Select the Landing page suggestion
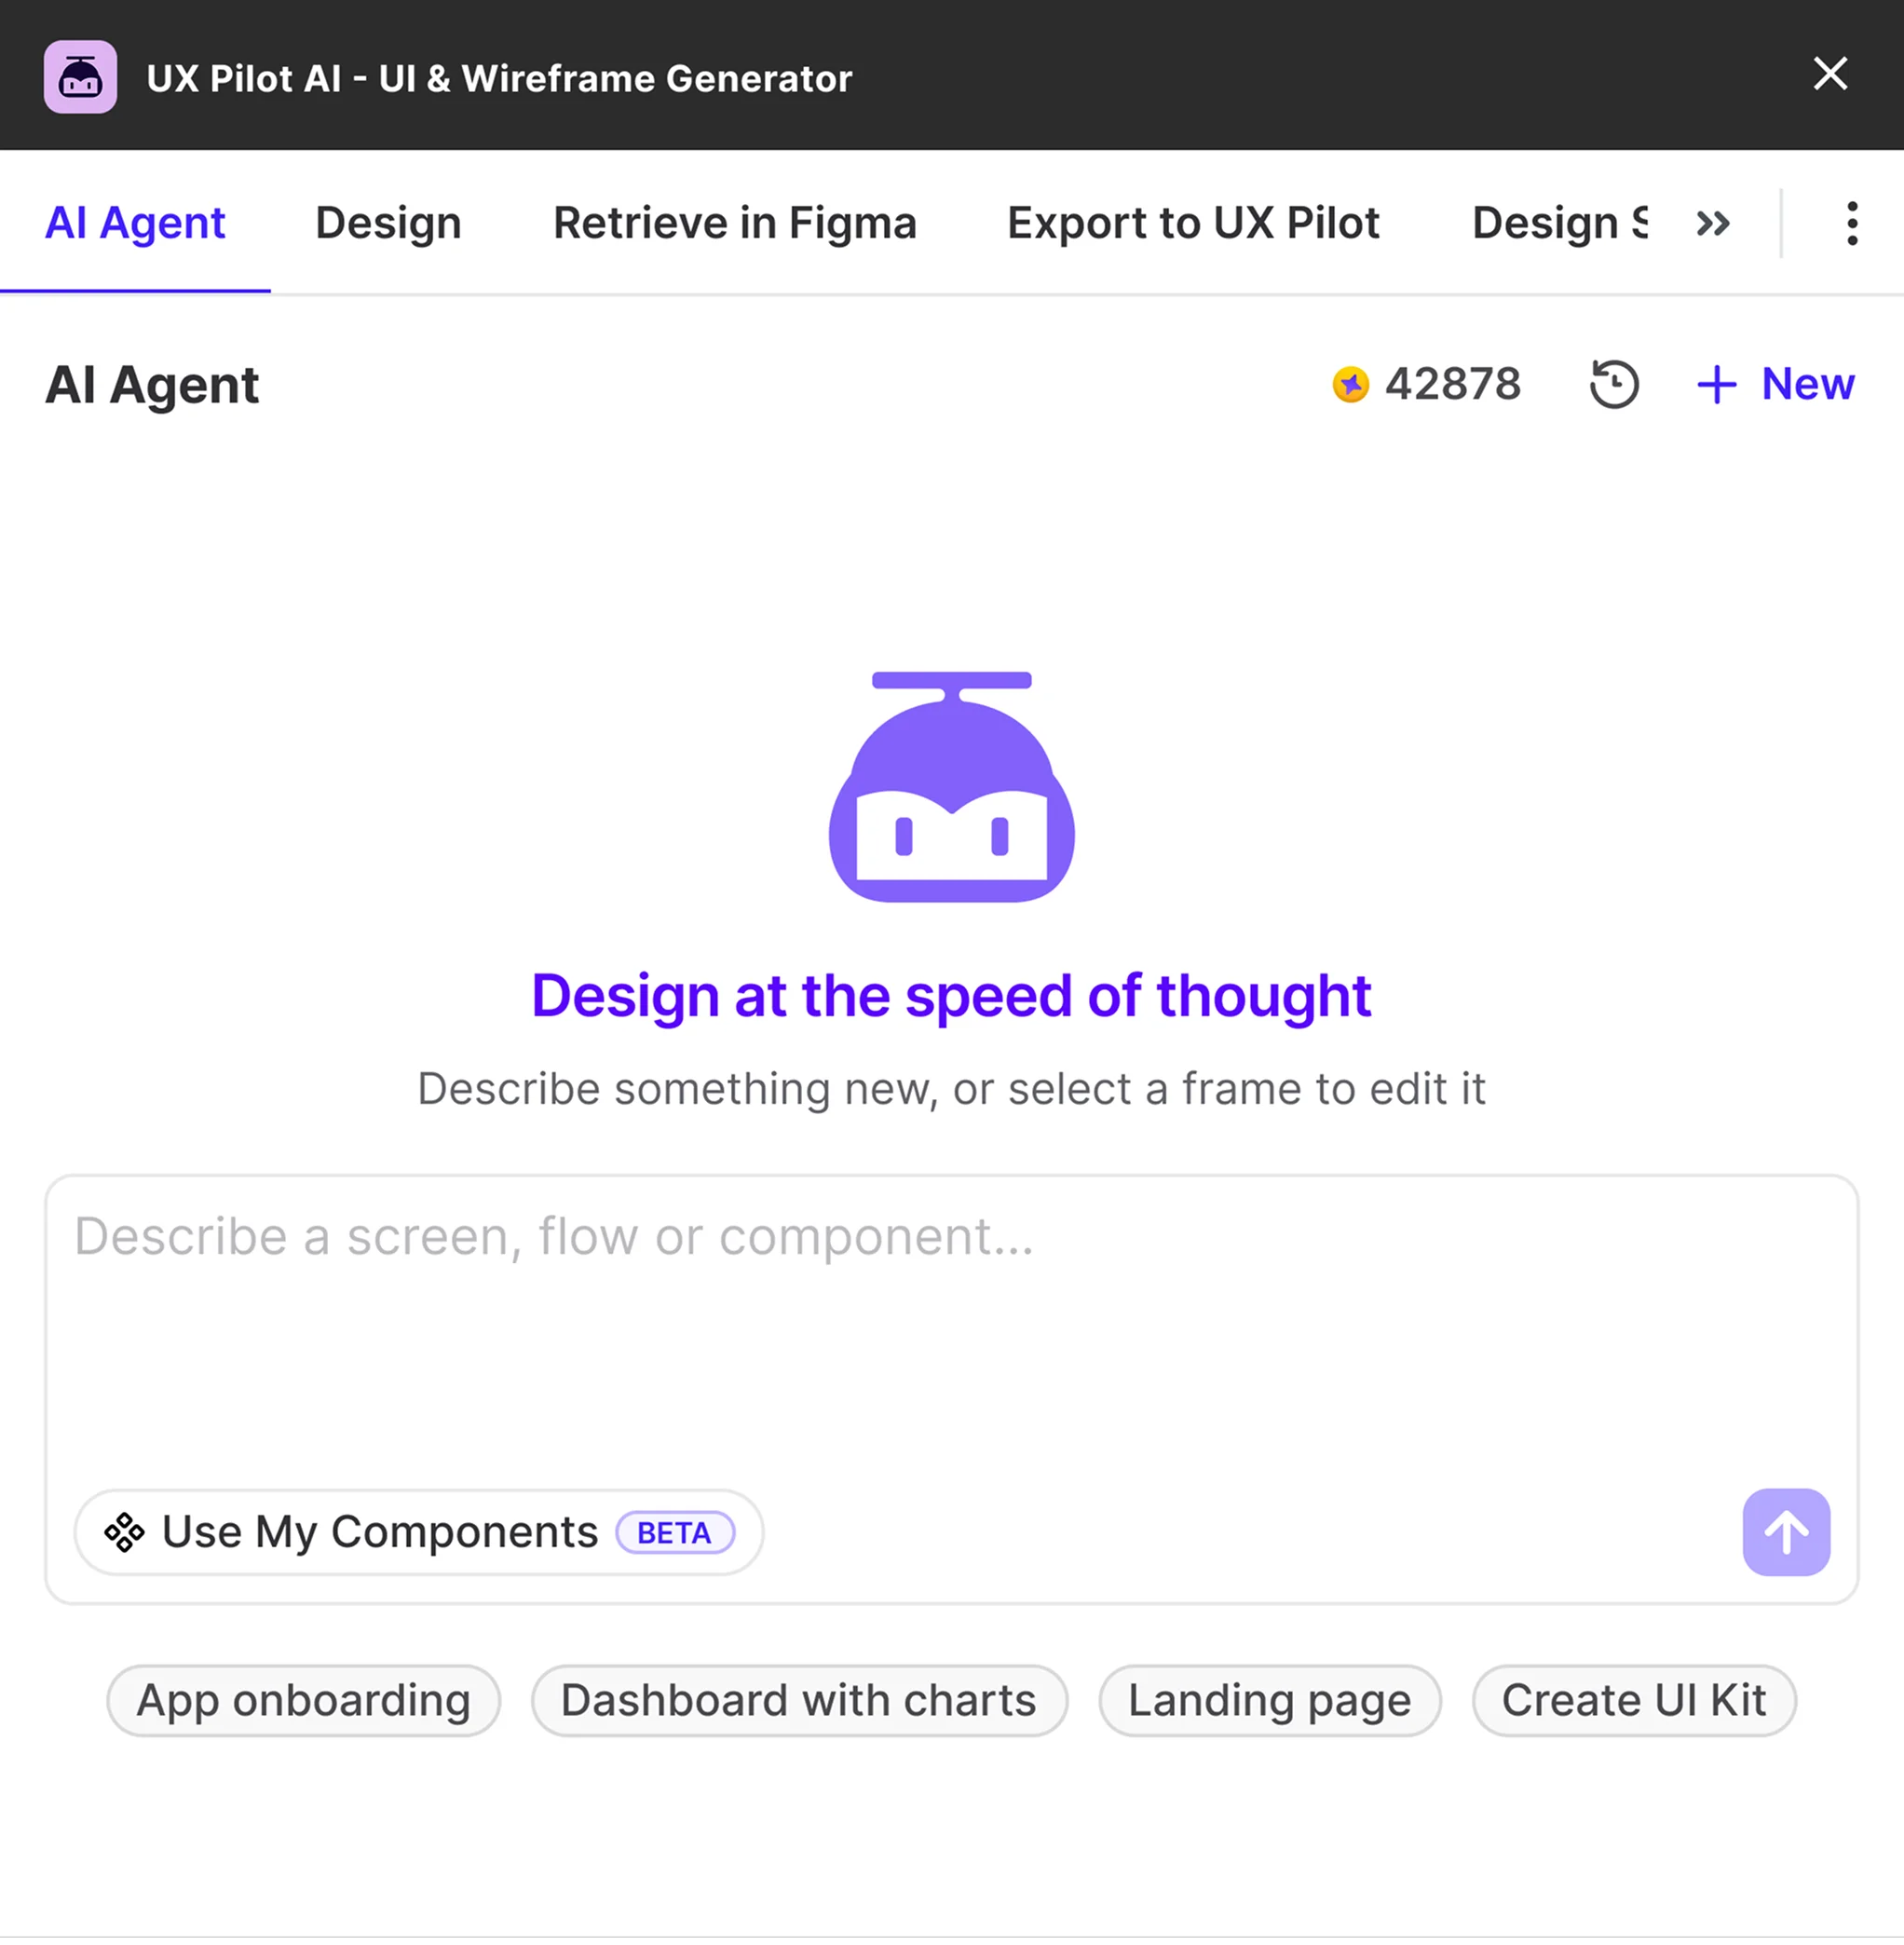The height and width of the screenshot is (1945, 1904). [x=1269, y=1702]
